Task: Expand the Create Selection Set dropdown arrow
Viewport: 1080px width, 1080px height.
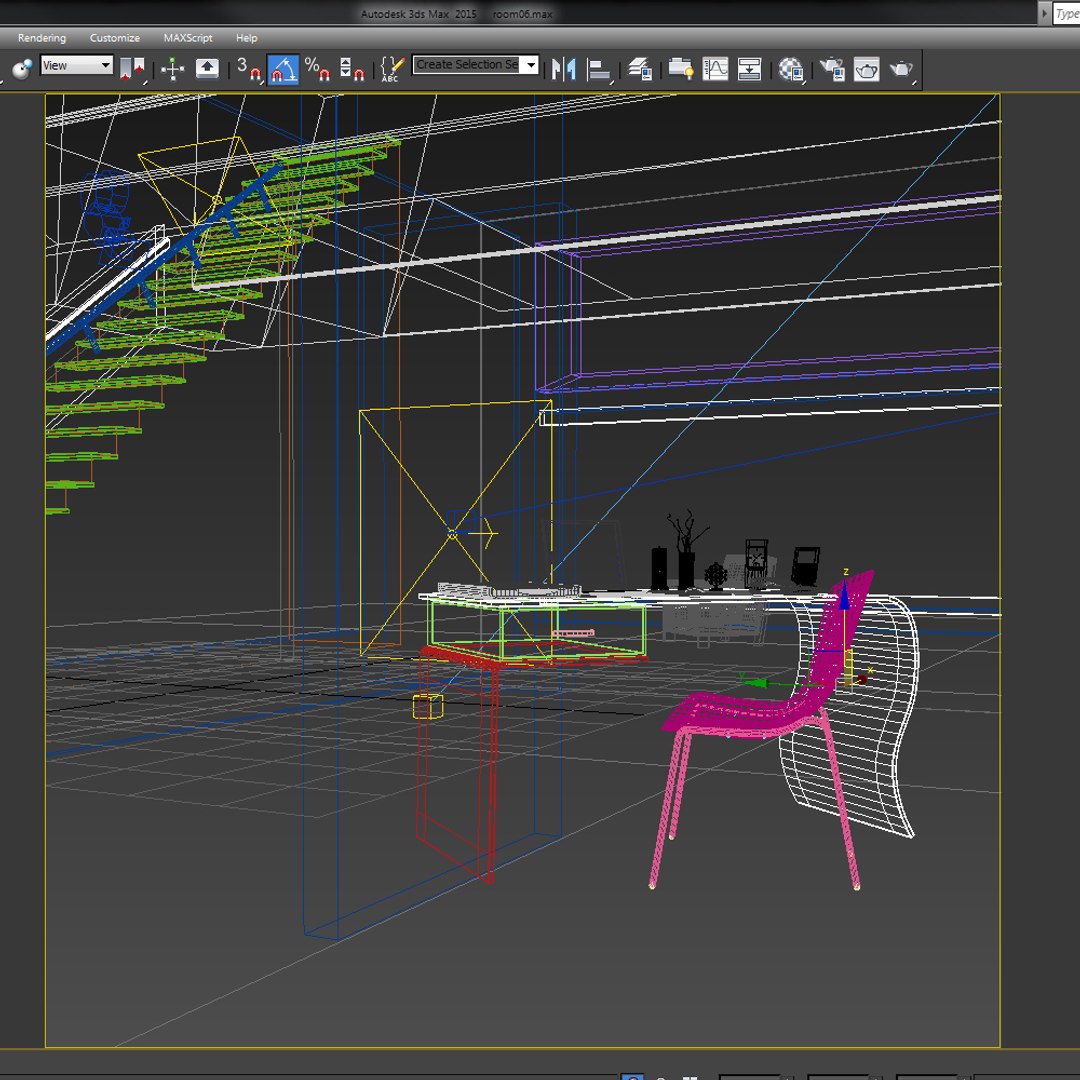Action: pos(530,65)
